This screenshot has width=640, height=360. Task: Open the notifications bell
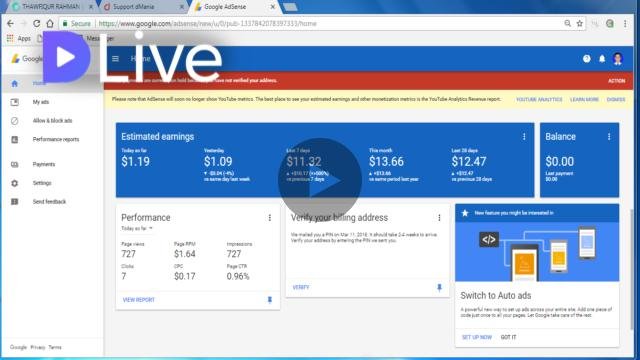[602, 59]
